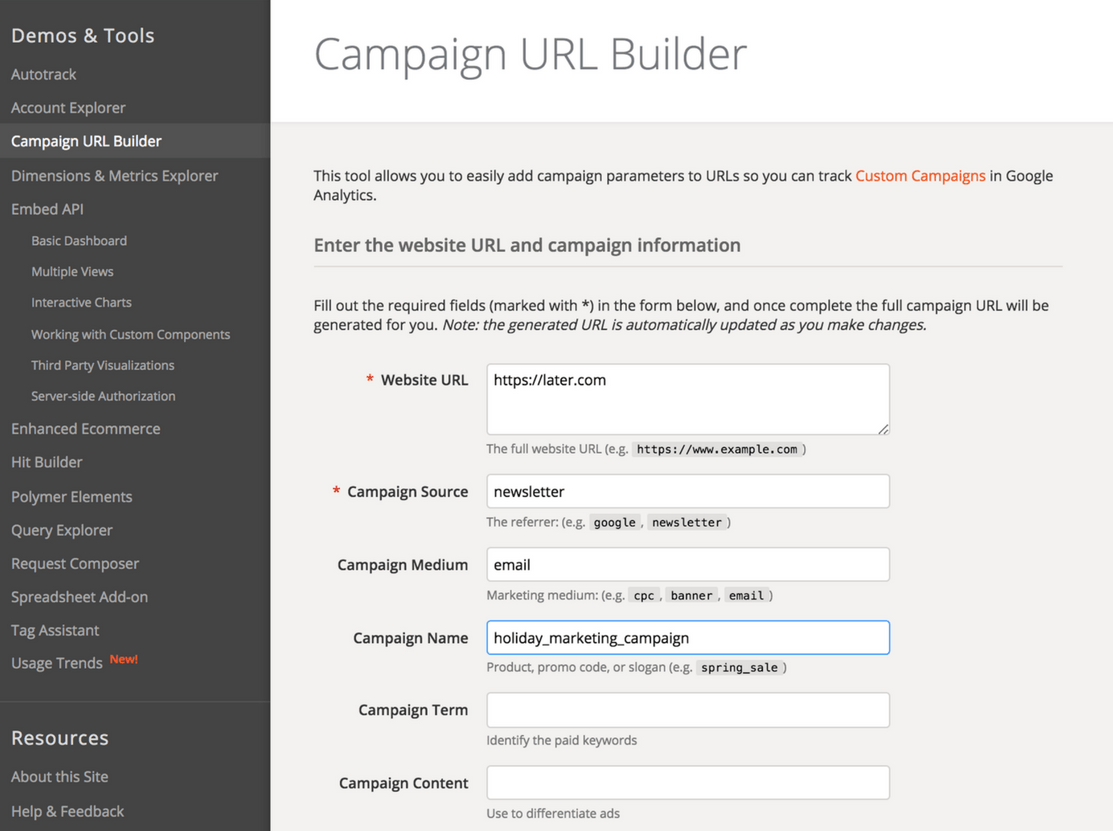Click the Campaign Source label
The image size is (1113, 831).
(407, 492)
